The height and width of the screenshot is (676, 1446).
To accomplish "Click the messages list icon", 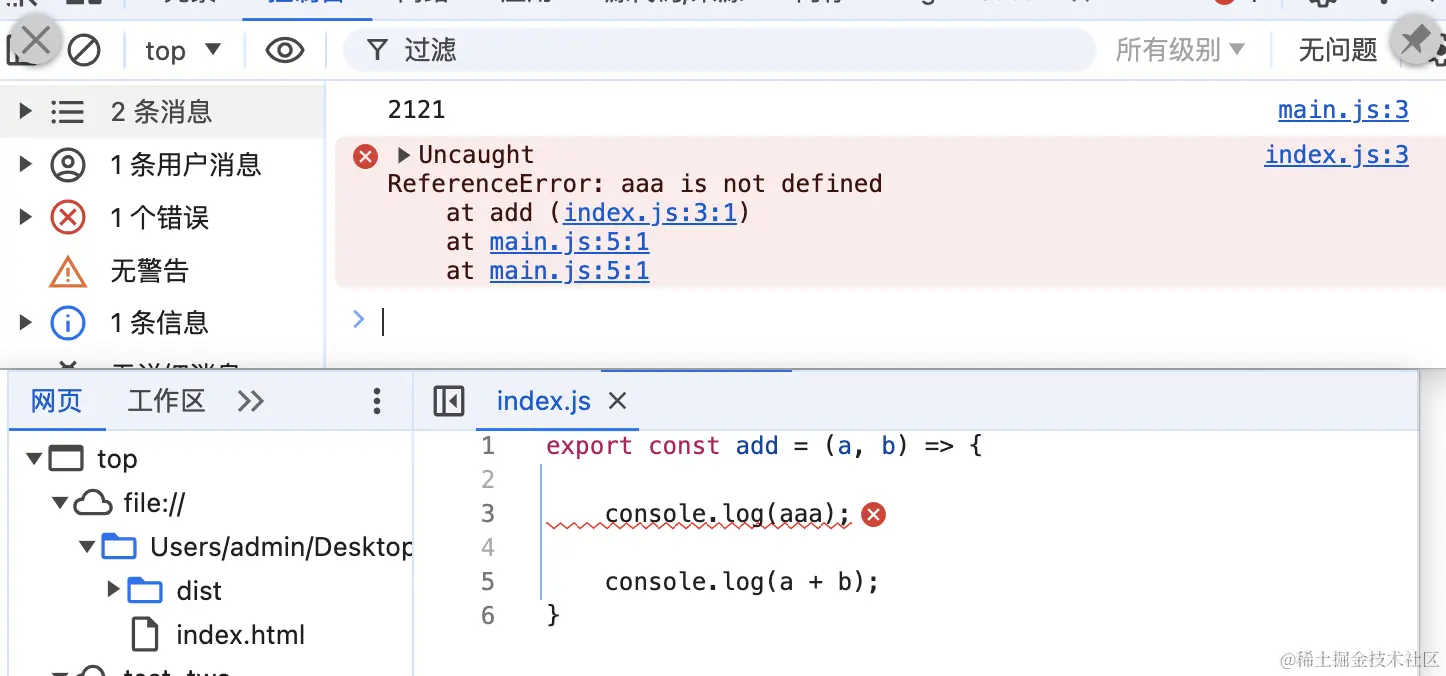I will pos(68,111).
